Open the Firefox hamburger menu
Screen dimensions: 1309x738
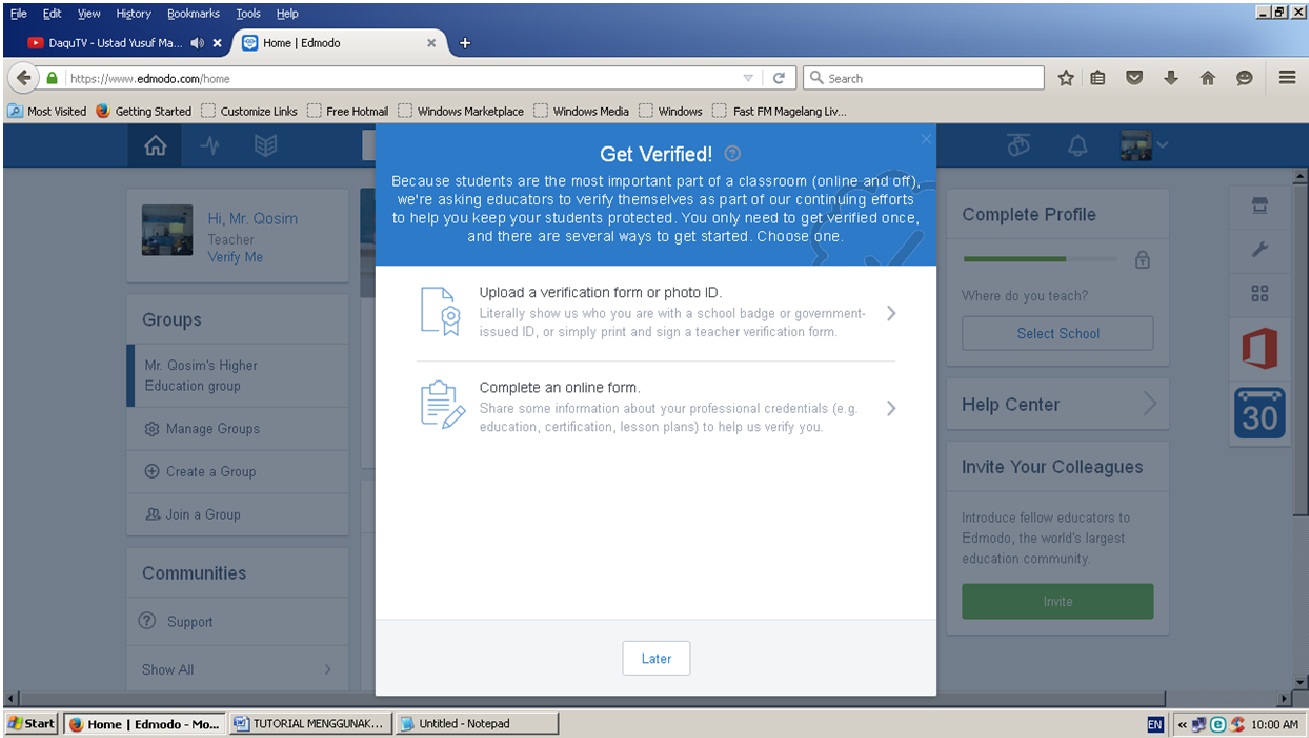pyautogui.click(x=1287, y=78)
